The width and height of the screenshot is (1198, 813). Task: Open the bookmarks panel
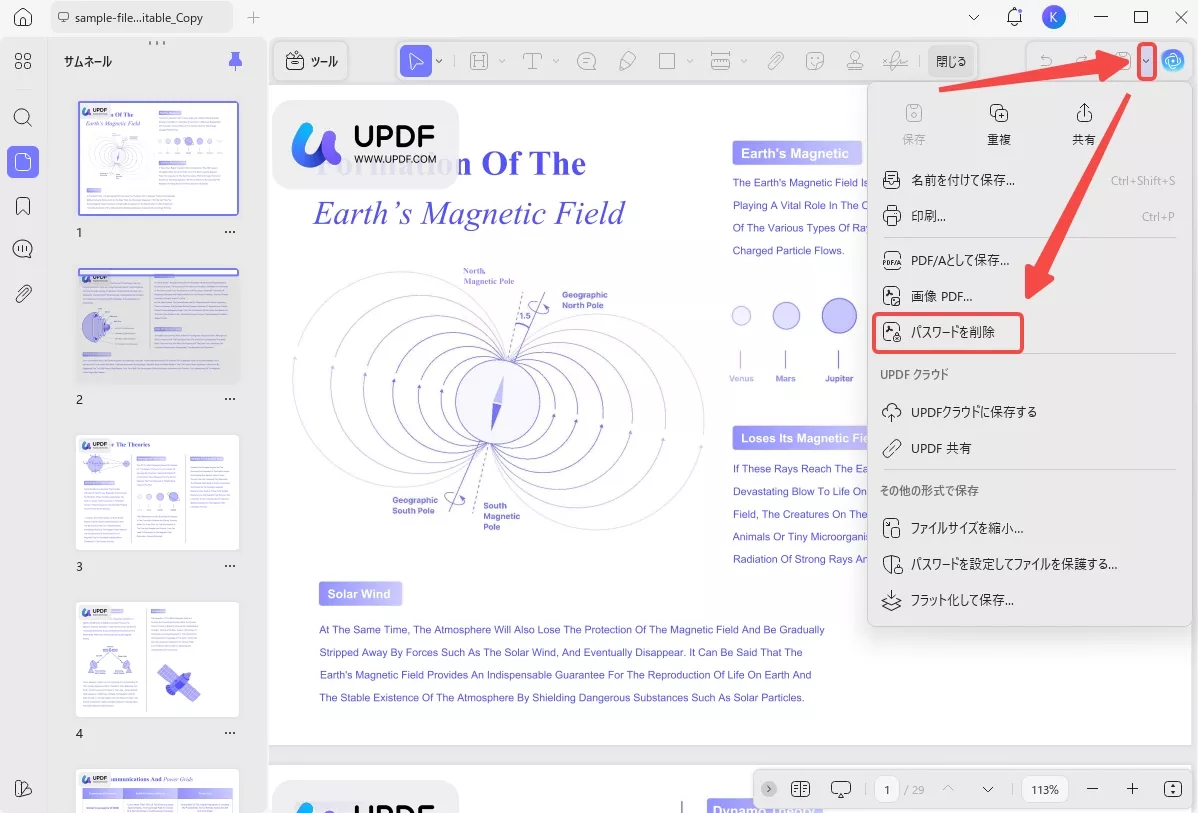pos(22,205)
